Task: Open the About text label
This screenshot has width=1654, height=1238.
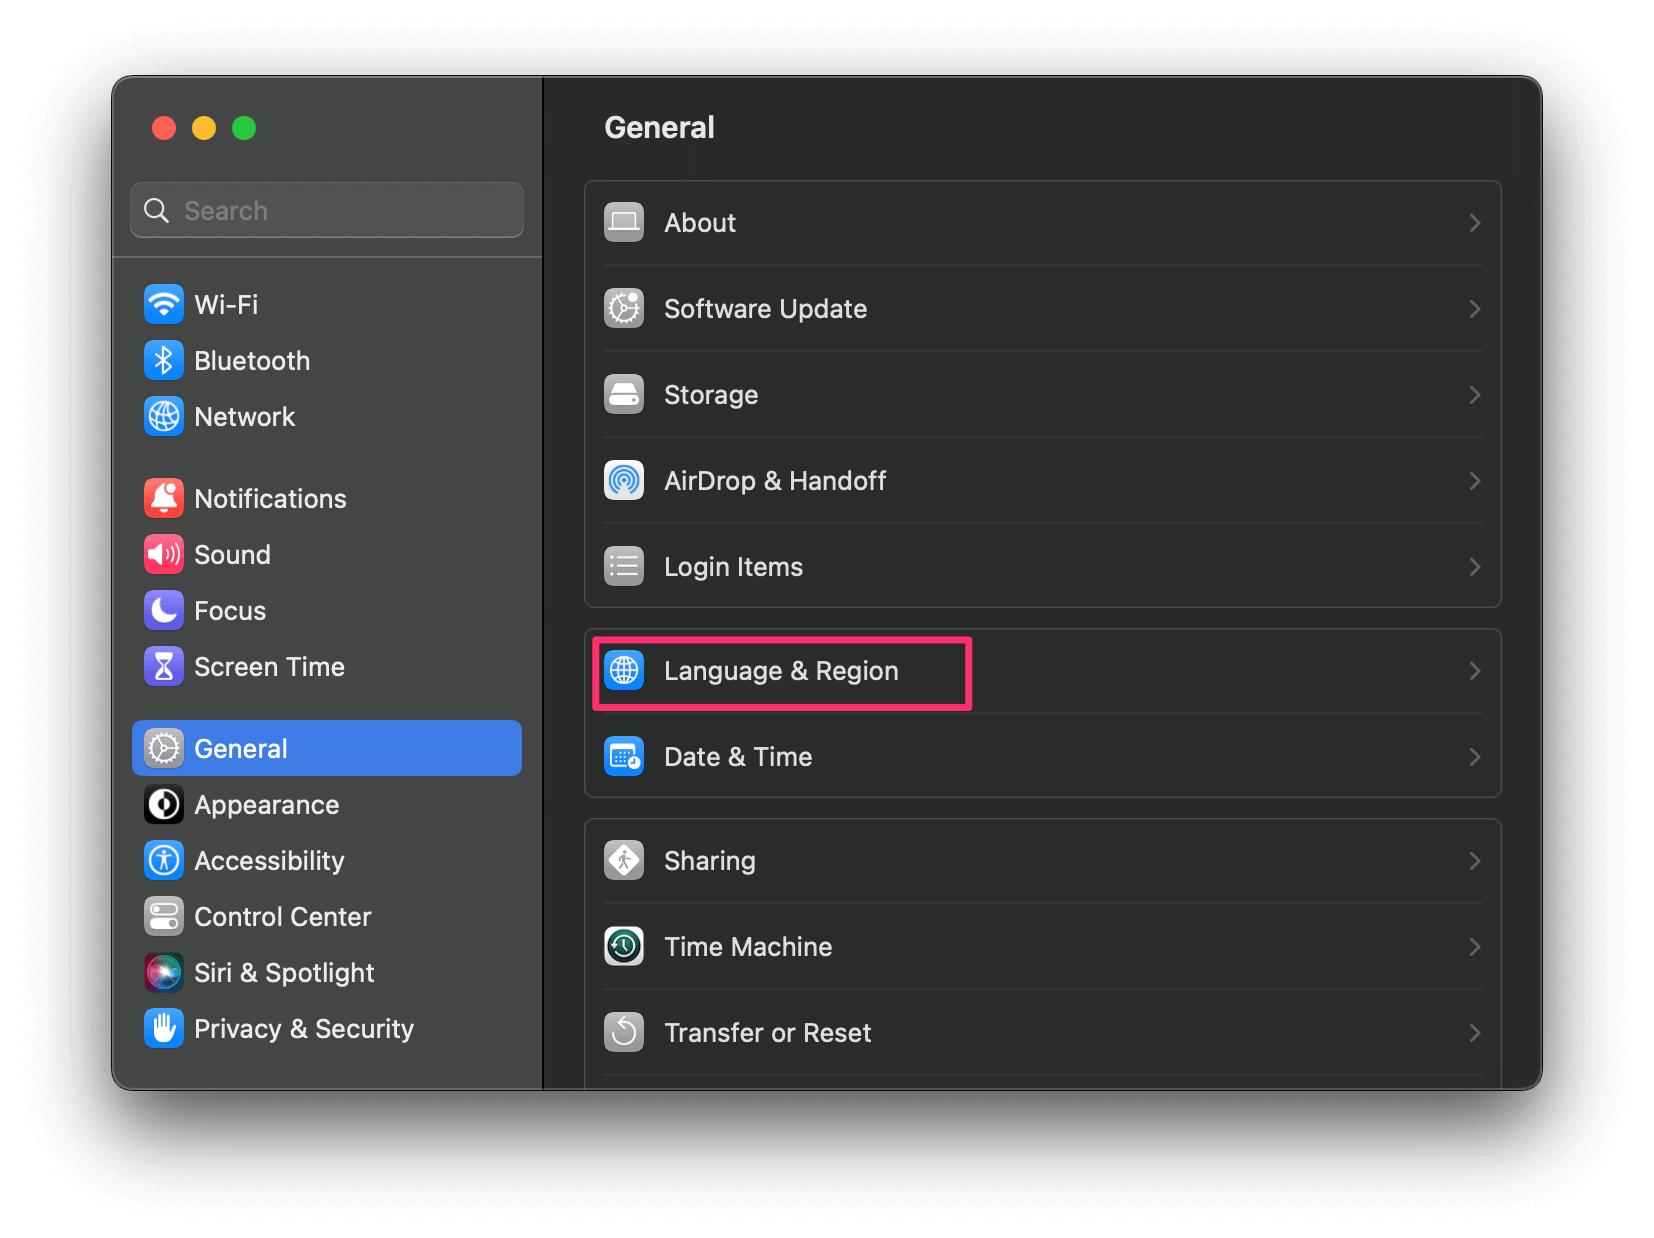Action: coord(700,222)
